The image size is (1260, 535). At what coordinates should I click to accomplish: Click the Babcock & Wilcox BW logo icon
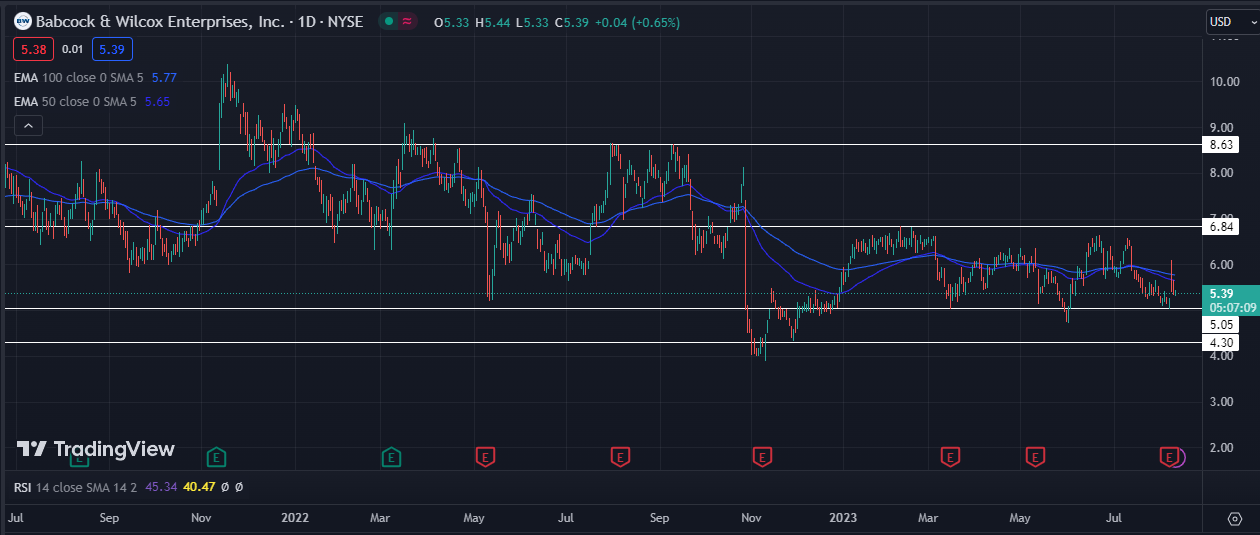(21, 21)
